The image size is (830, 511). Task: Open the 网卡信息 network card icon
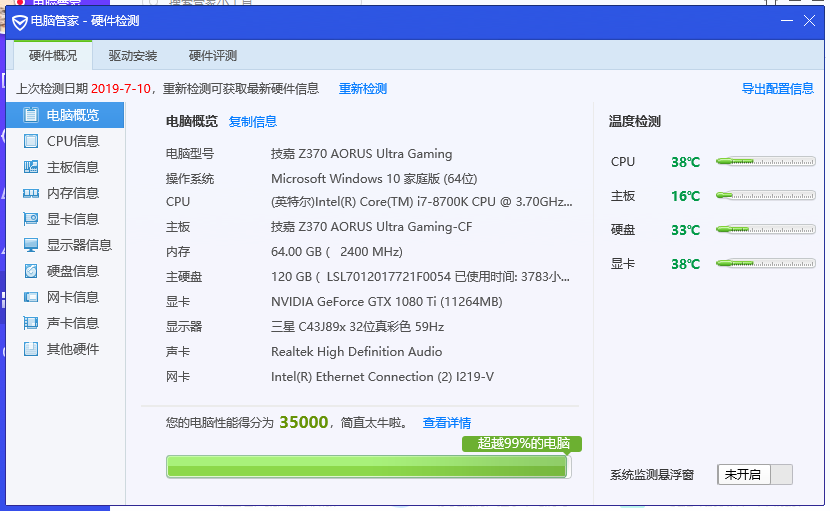31,297
